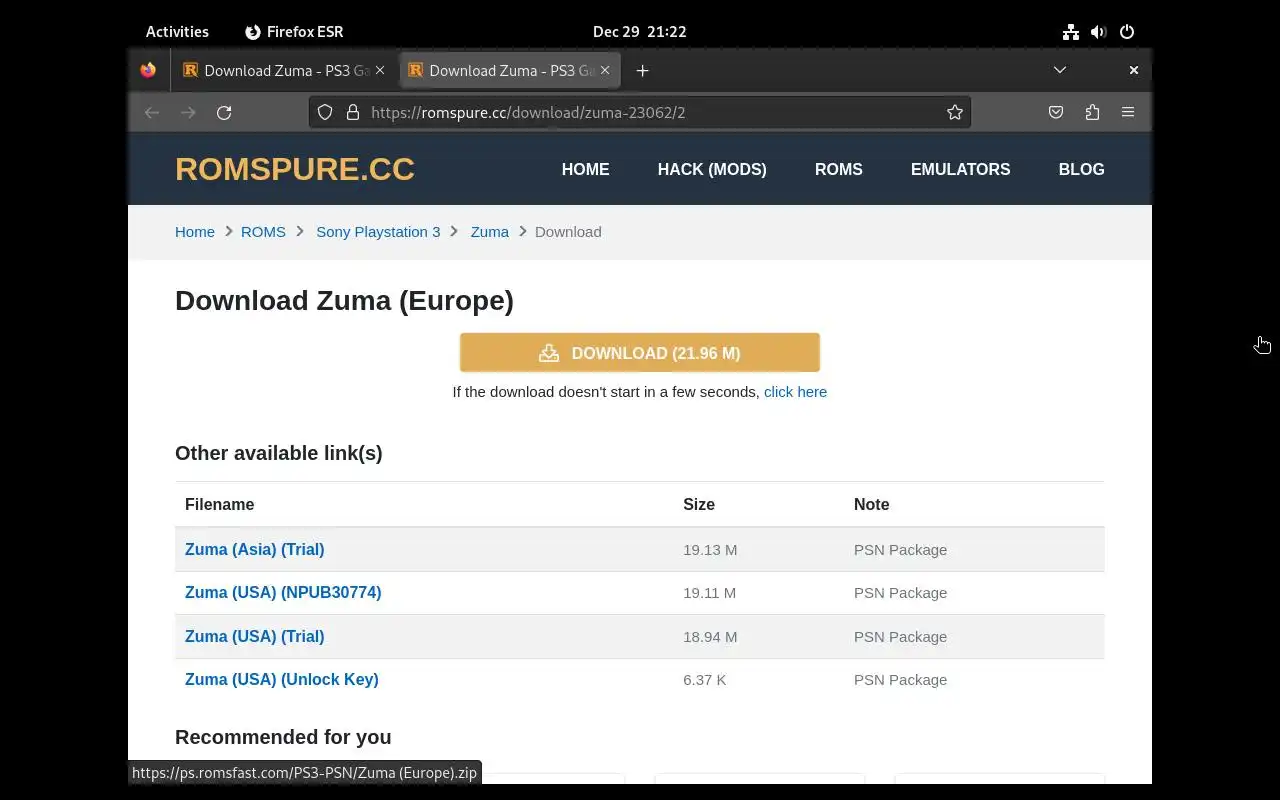Viewport: 1280px width, 800px height.
Task: Show site info via padlock icon
Action: 352,112
